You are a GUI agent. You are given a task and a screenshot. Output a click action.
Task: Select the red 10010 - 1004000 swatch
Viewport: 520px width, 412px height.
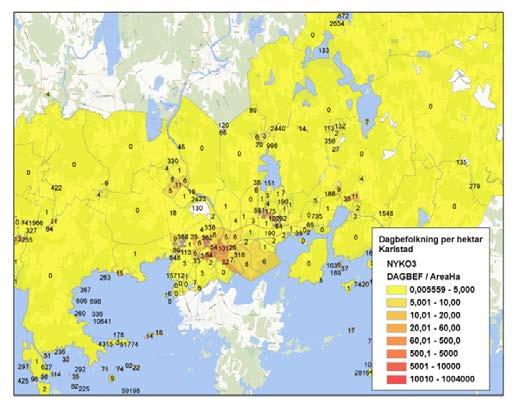coord(396,379)
